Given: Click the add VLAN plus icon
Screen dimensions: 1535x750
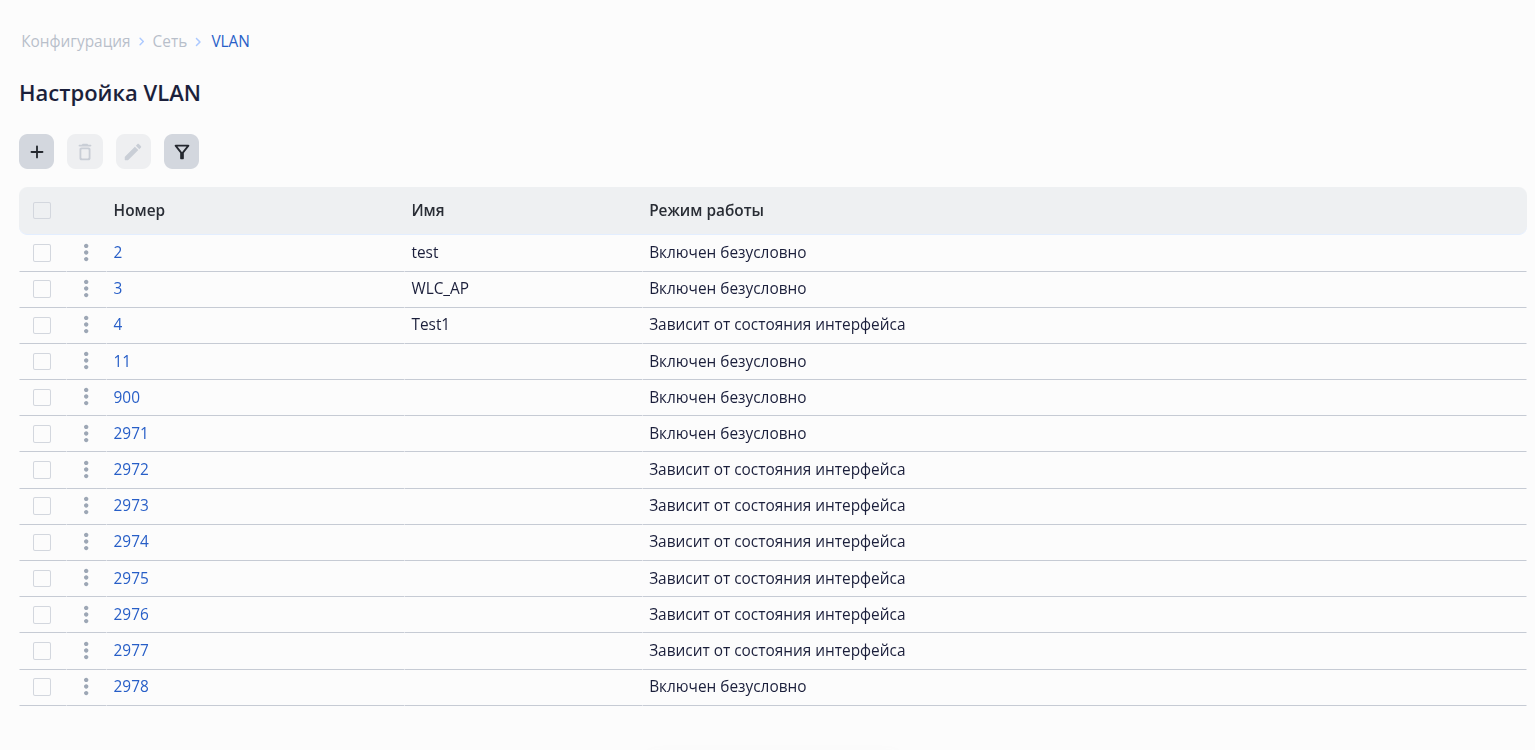Looking at the screenshot, I should click(36, 152).
